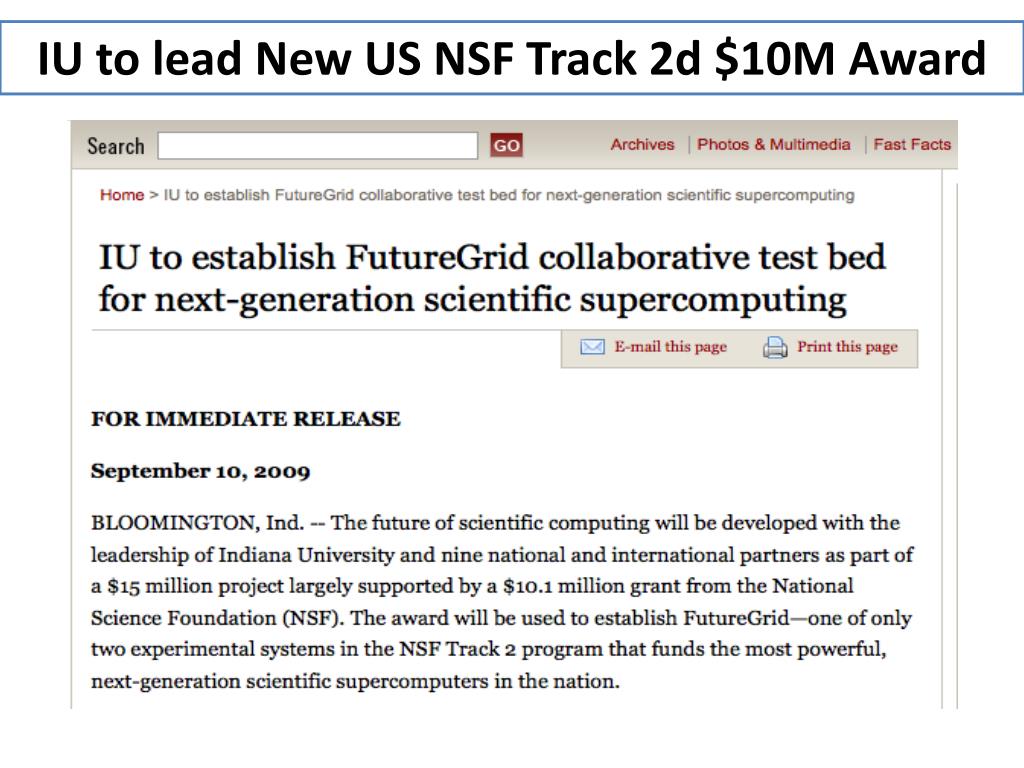Screen dimensions: 1024x768
Task: Click the September 10, 2009 date line
Action: (x=200, y=471)
